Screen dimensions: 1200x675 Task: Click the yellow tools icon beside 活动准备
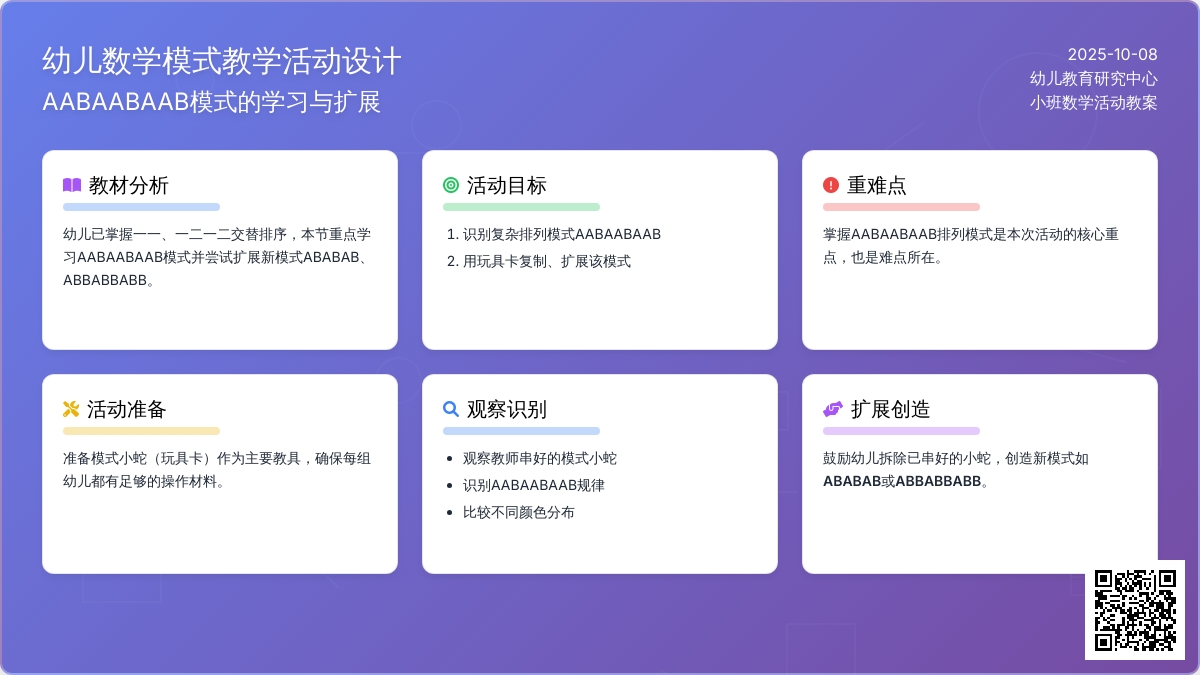pos(71,409)
